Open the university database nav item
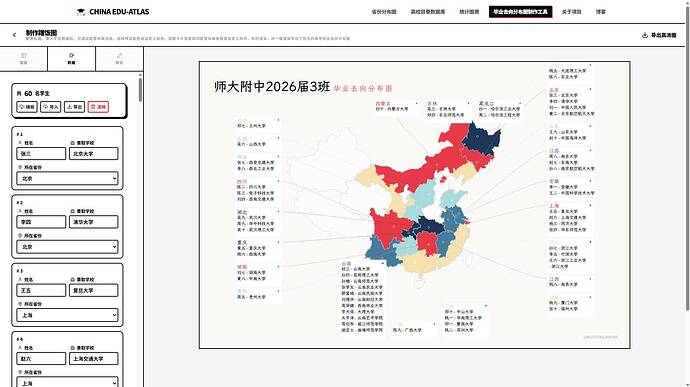The width and height of the screenshot is (690, 387). pyautogui.click(x=428, y=12)
